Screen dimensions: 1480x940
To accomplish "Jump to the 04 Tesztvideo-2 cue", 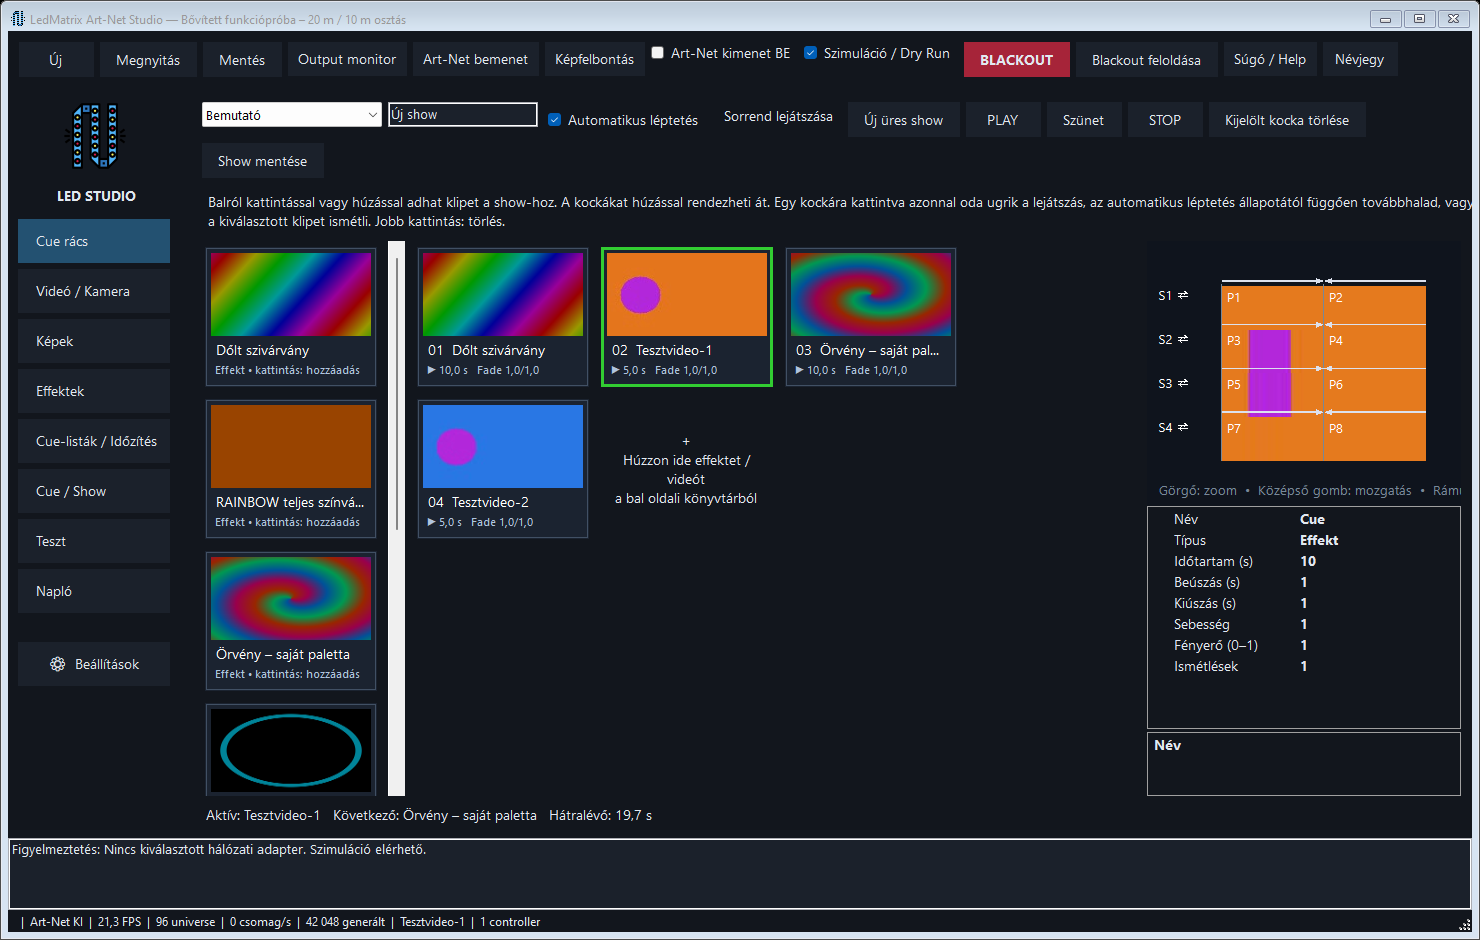I will click(x=503, y=469).
